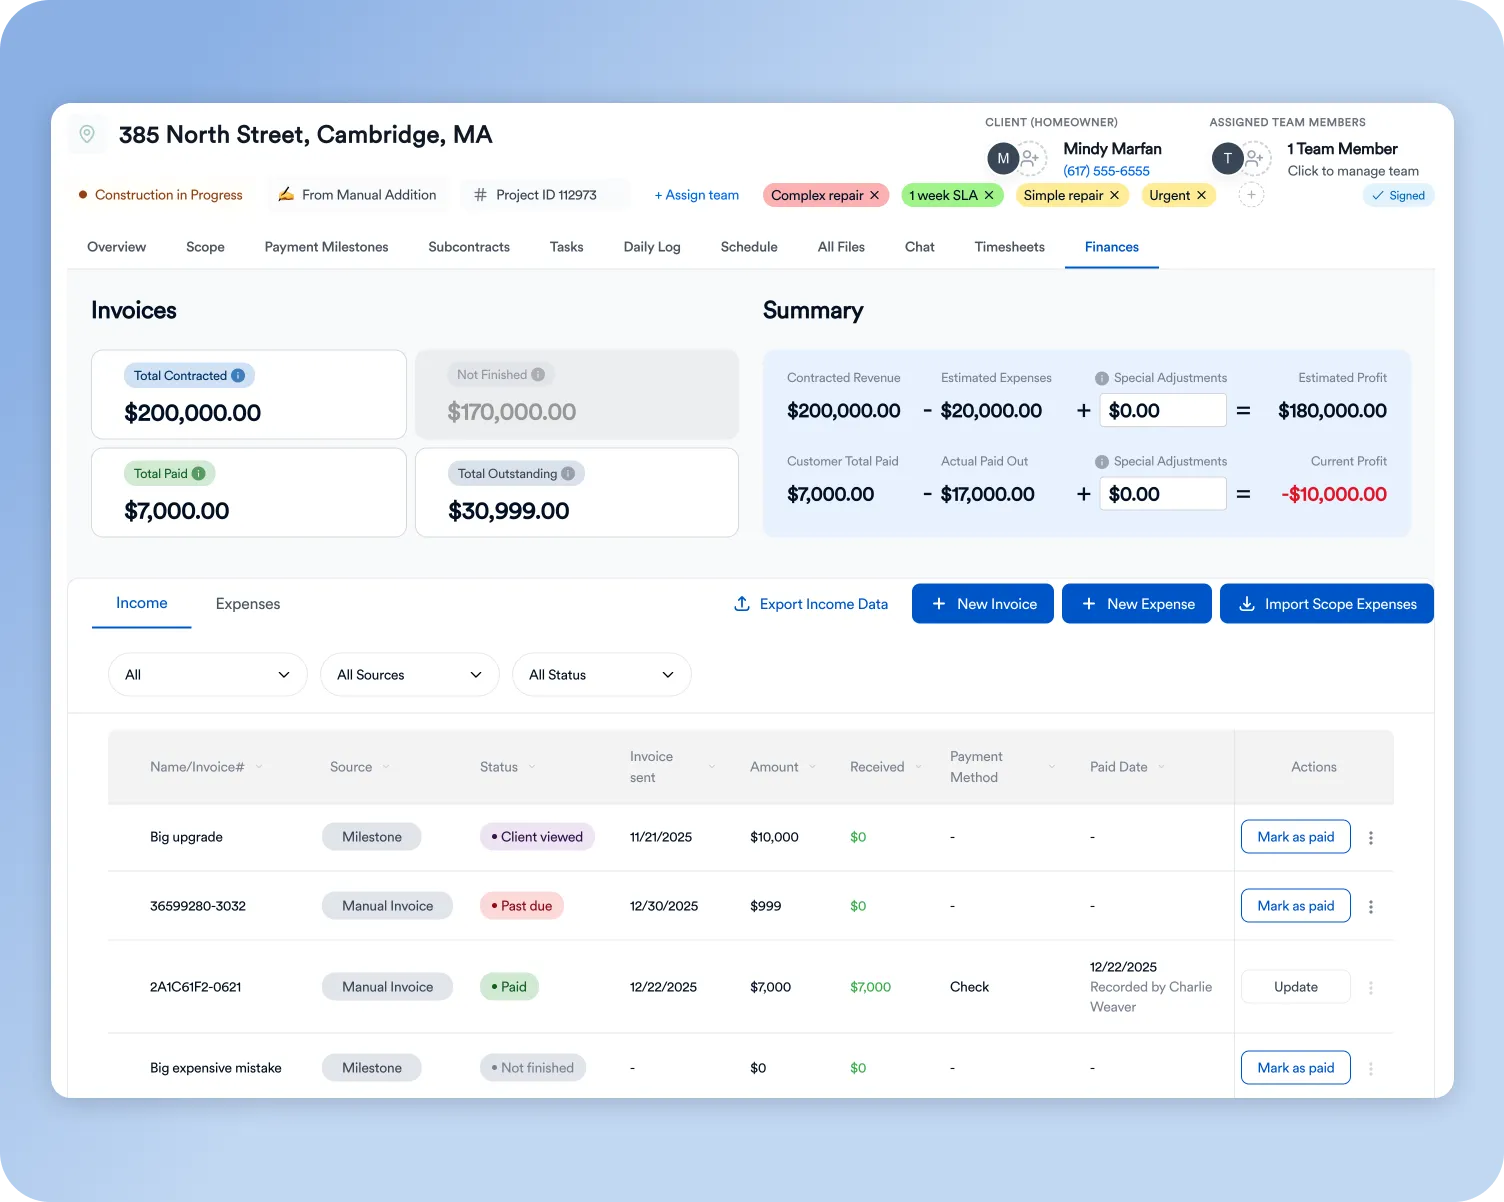Open the All Files tab
Viewport: 1504px width, 1202px height.
pyautogui.click(x=841, y=247)
